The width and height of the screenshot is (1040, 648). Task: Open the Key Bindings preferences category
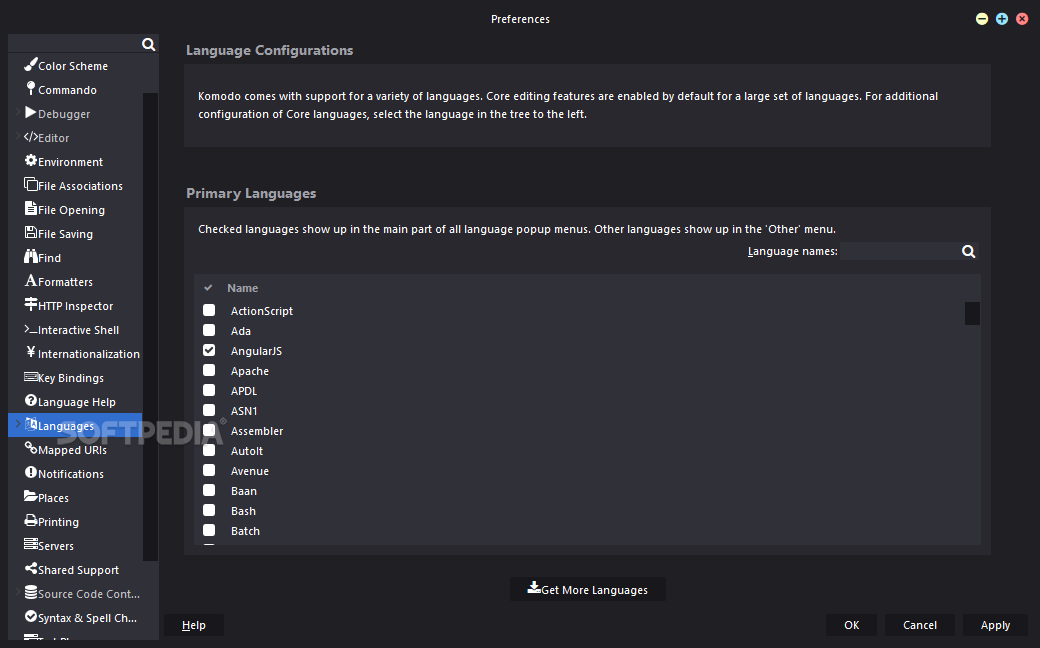coord(75,377)
